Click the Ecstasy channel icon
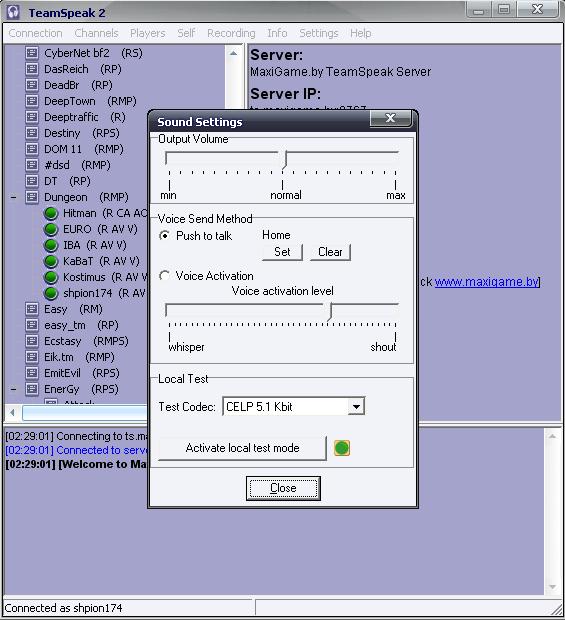 tap(32, 341)
